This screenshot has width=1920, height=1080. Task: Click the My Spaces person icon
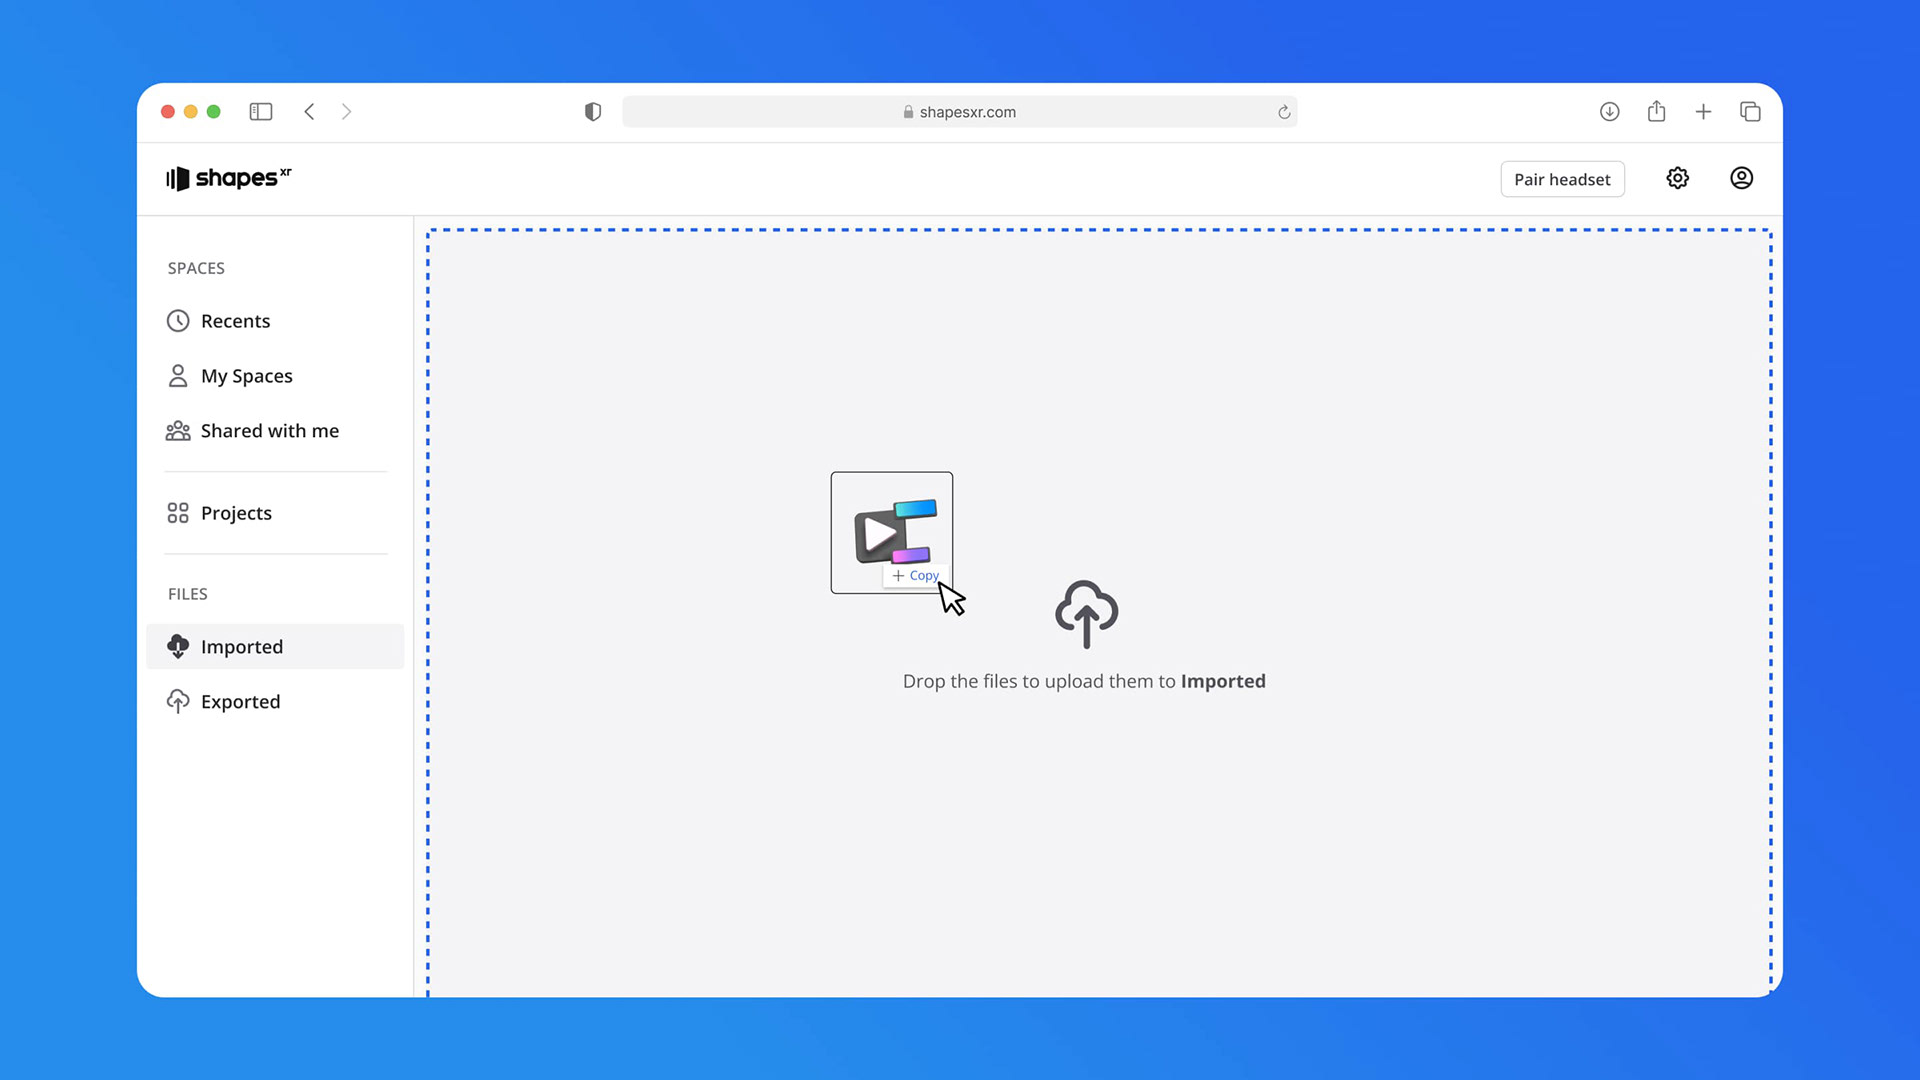pyautogui.click(x=178, y=376)
